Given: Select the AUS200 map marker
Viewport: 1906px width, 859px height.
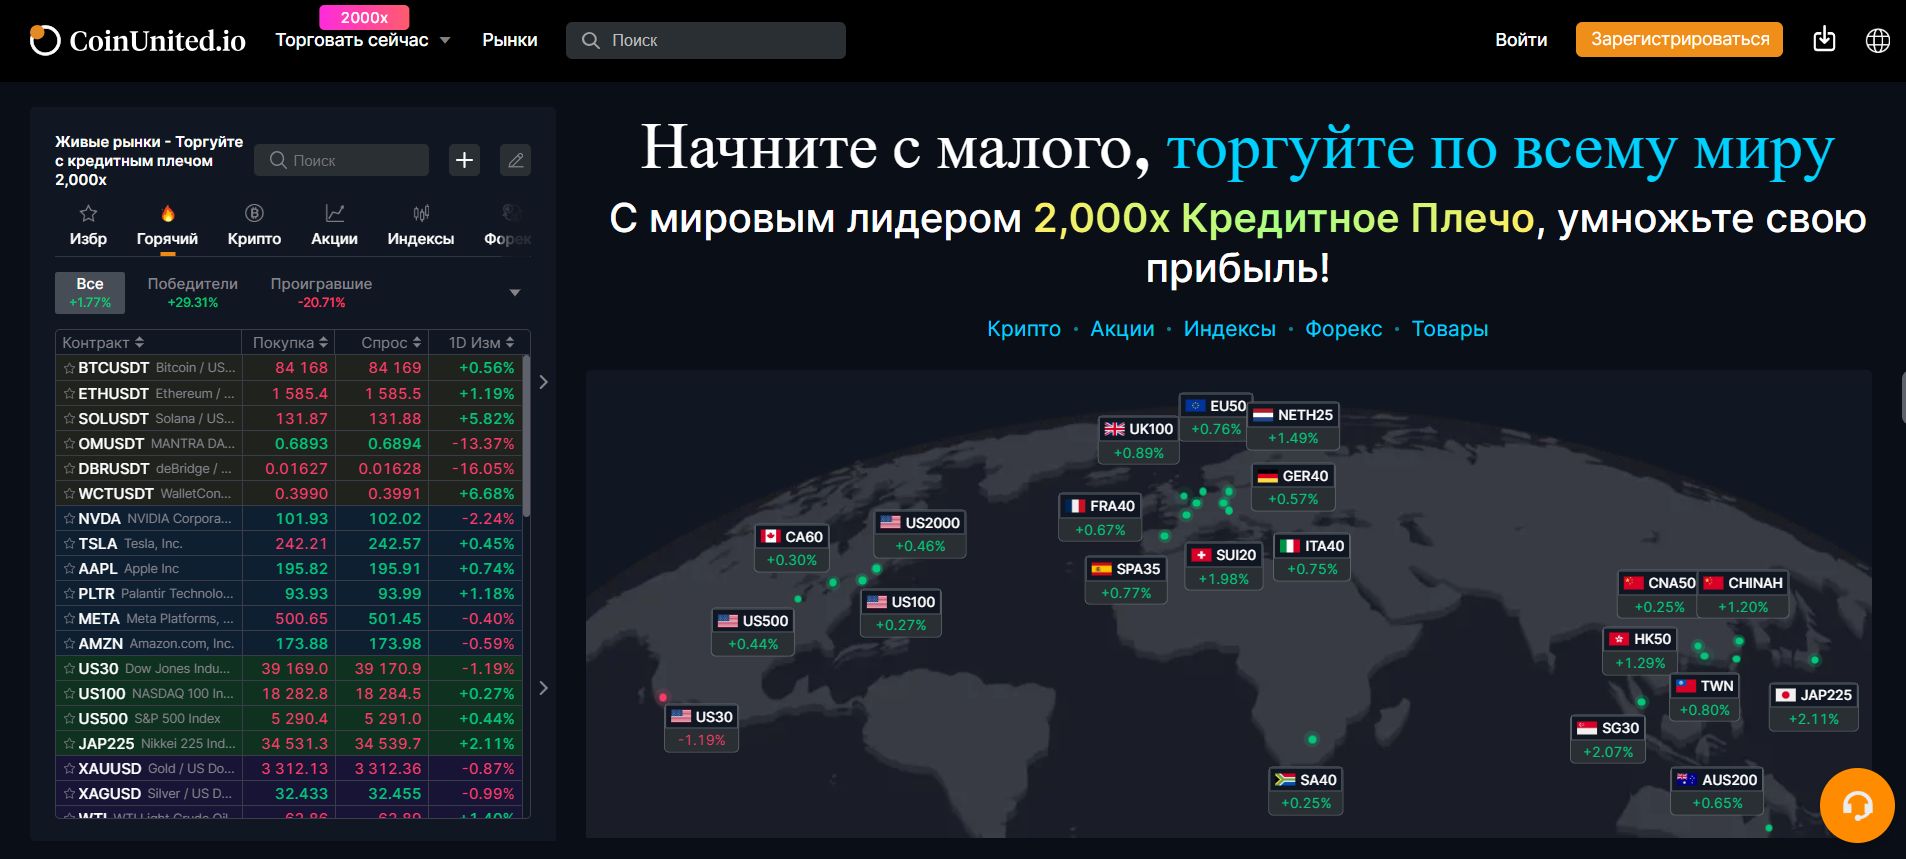Looking at the screenshot, I should [1717, 791].
